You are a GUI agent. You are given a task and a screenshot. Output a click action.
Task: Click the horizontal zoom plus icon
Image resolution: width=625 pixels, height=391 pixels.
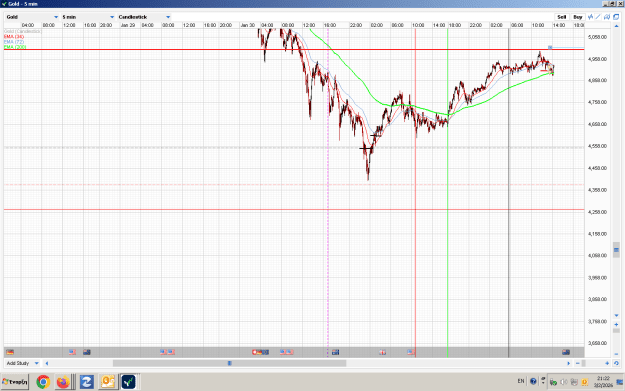tap(607, 363)
